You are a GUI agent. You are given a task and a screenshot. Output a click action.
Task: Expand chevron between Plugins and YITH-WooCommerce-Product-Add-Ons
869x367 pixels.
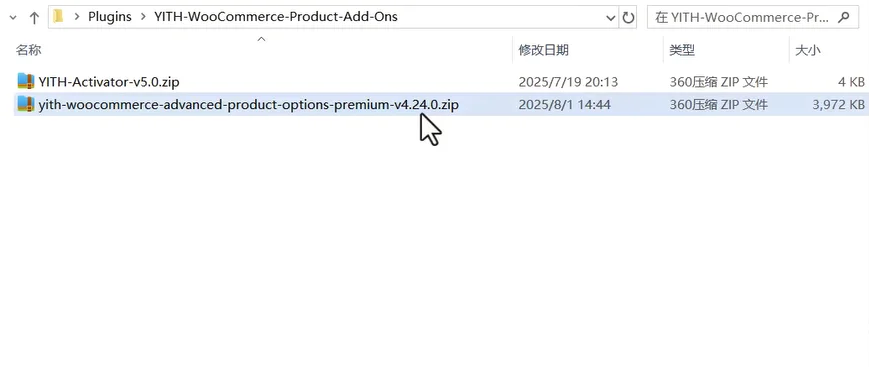[x=144, y=17]
